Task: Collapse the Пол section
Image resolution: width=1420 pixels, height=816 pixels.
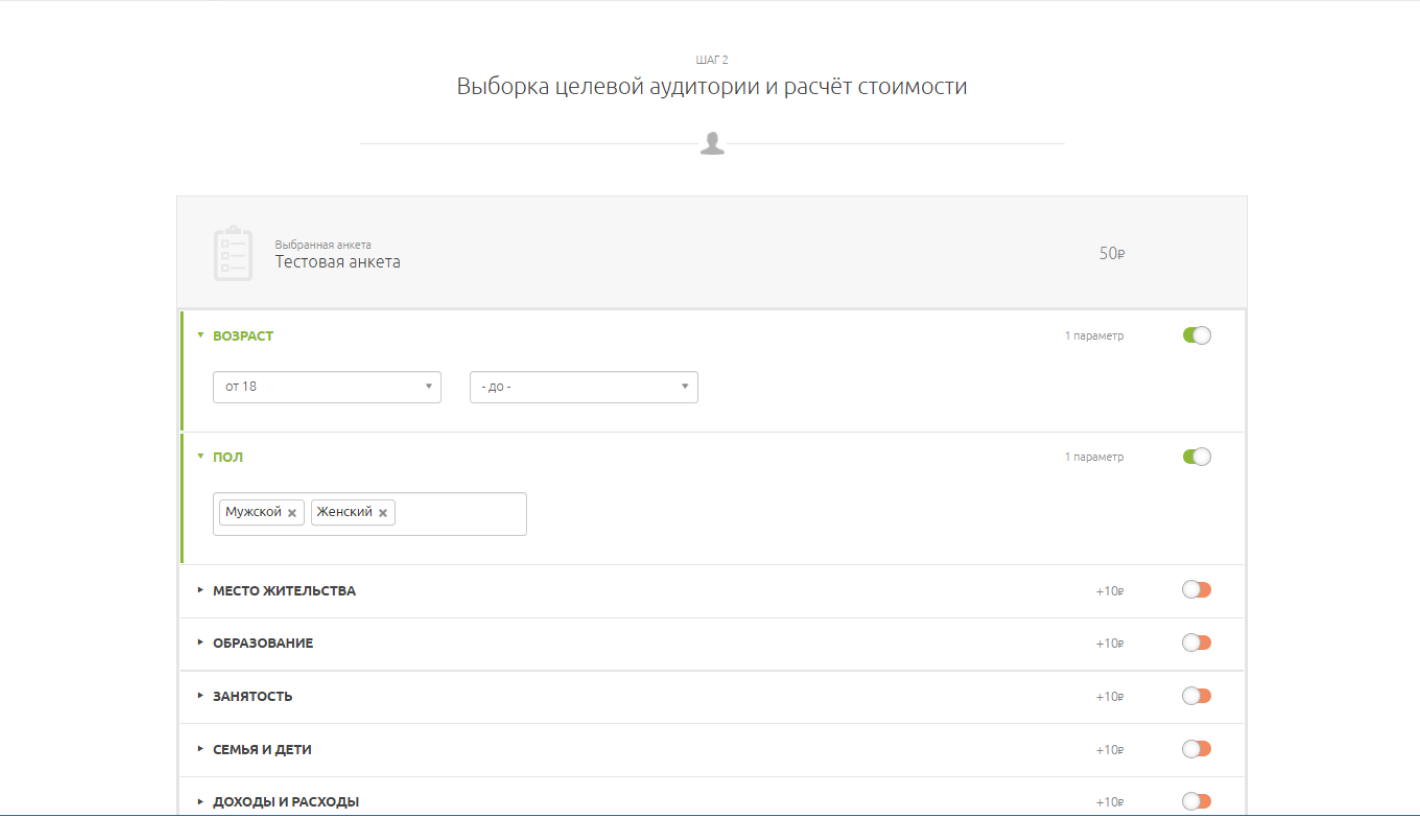Action: [x=227, y=457]
